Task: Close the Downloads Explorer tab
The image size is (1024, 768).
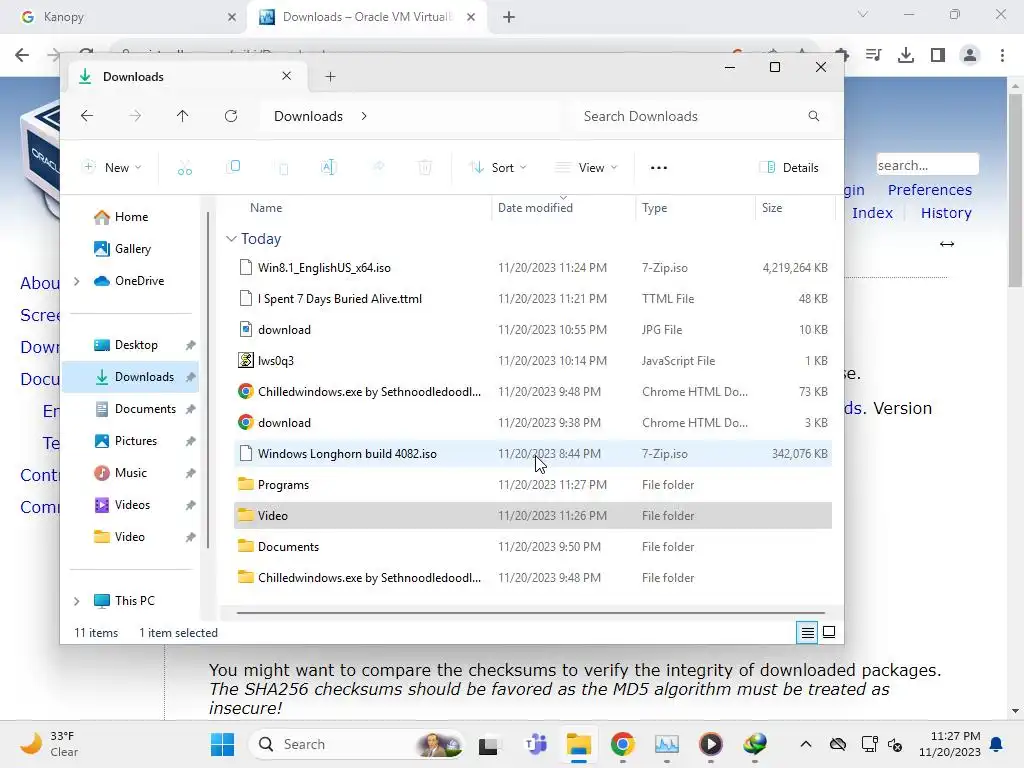Action: click(286, 76)
